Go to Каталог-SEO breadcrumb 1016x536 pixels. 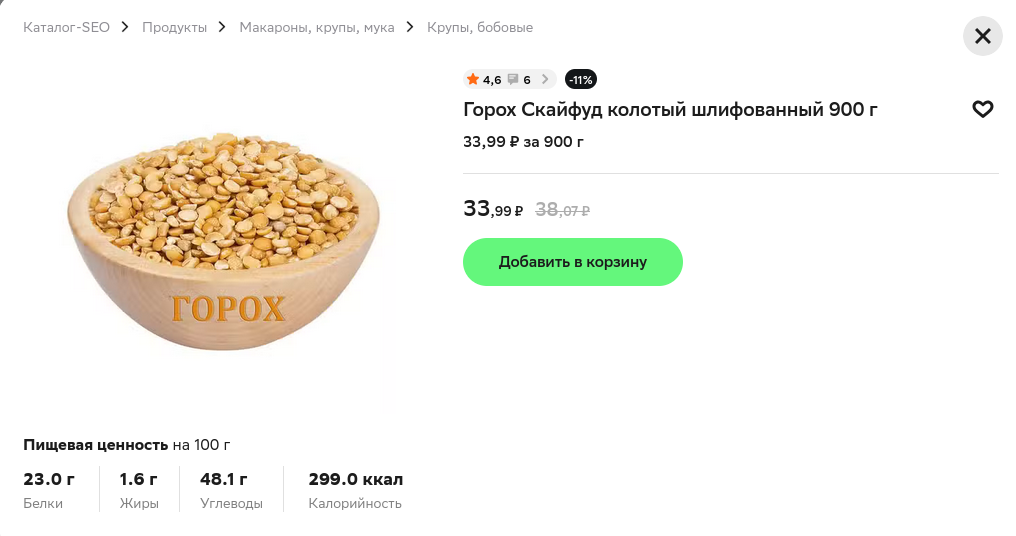tap(66, 27)
